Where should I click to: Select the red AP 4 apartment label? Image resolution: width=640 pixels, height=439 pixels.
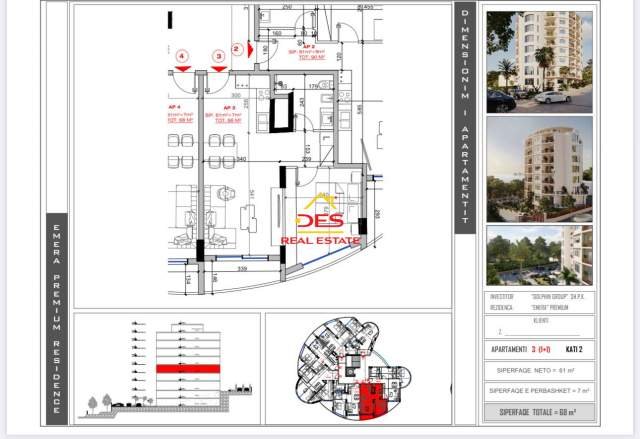(x=180, y=113)
